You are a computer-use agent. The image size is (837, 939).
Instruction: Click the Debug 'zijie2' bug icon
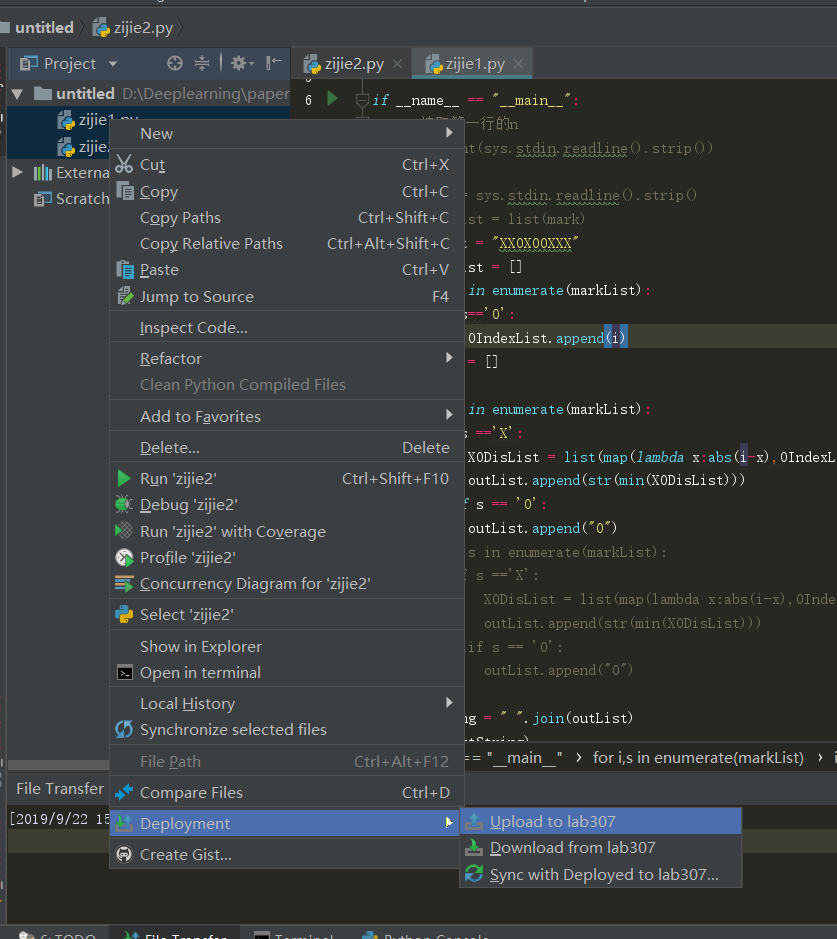coord(124,504)
